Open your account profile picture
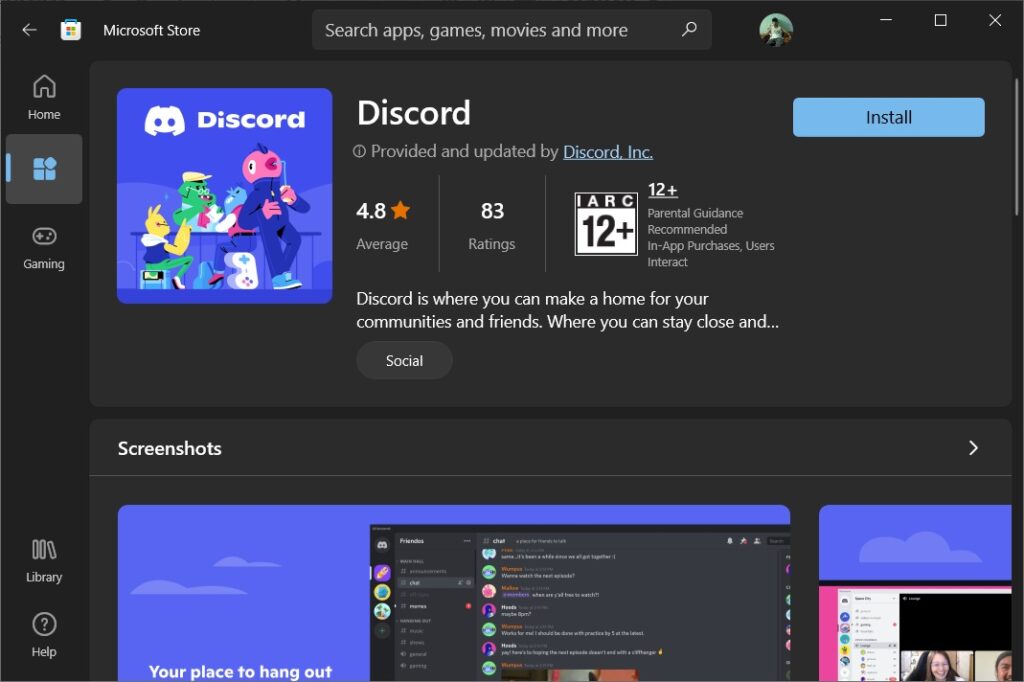The image size is (1024, 682). click(777, 30)
